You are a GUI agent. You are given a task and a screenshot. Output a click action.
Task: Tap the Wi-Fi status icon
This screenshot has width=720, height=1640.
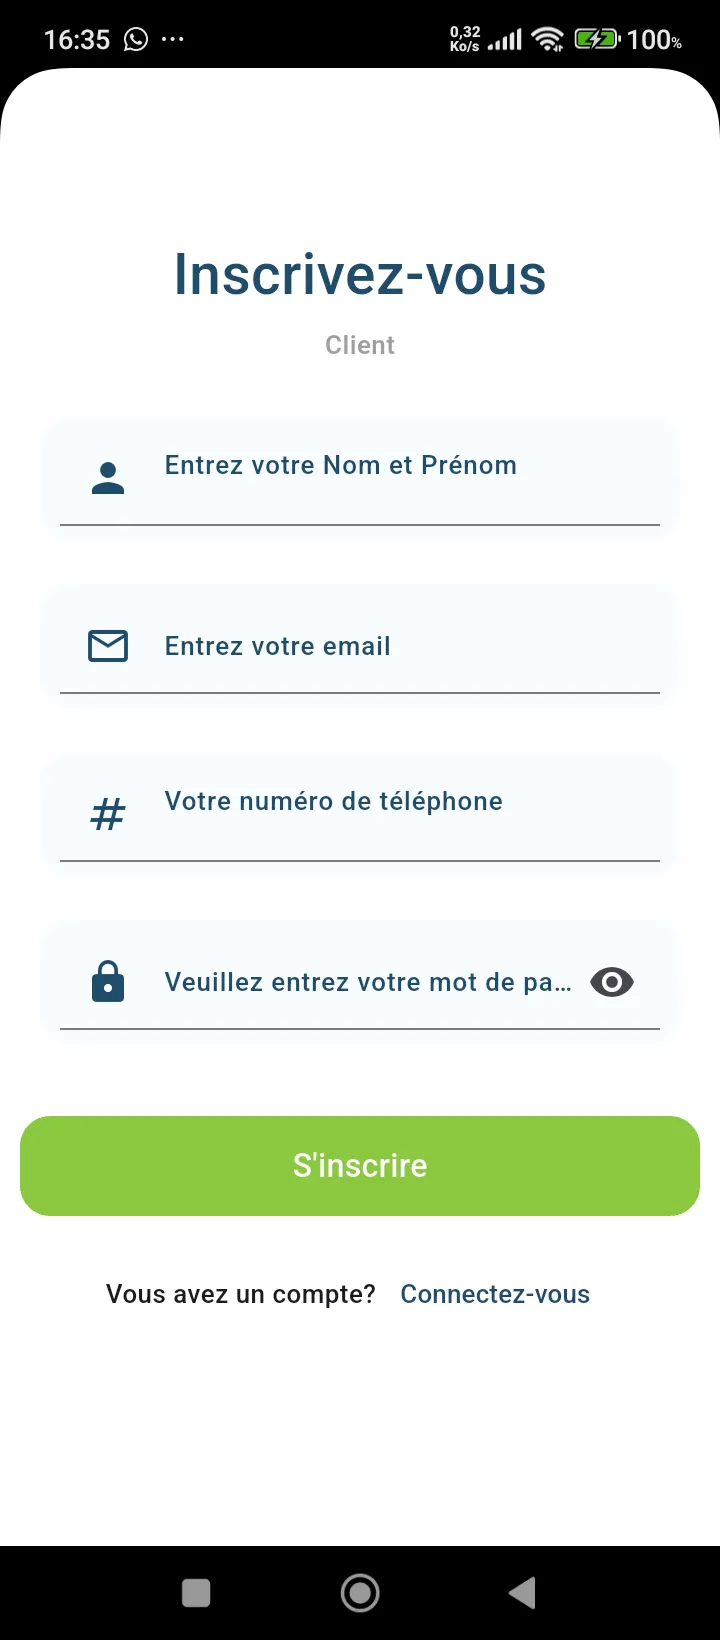(x=547, y=39)
